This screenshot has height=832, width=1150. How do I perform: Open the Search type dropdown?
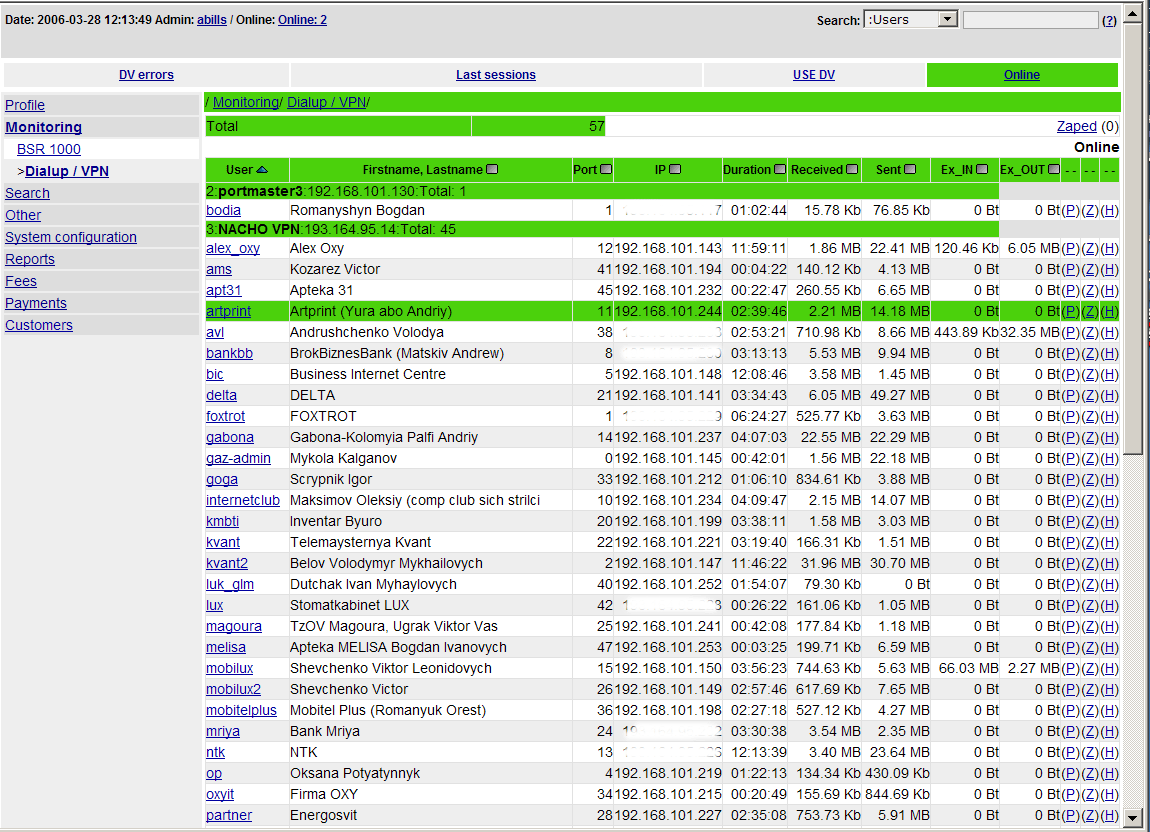(911, 20)
